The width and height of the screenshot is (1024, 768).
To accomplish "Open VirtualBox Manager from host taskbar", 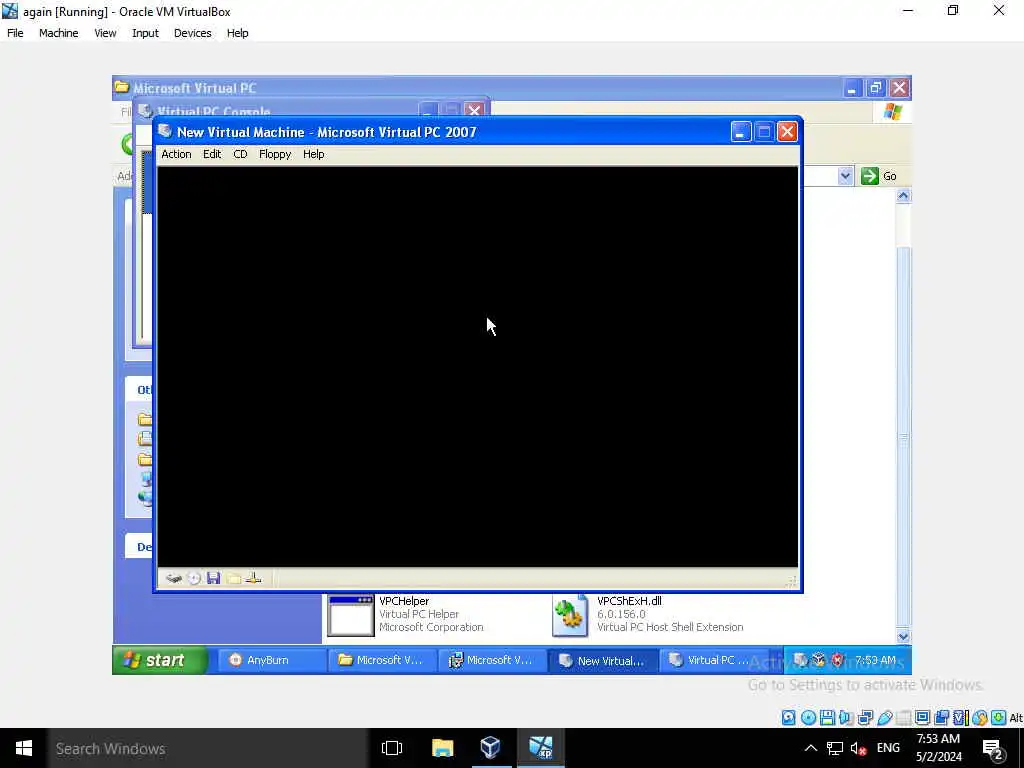I will pos(490,748).
